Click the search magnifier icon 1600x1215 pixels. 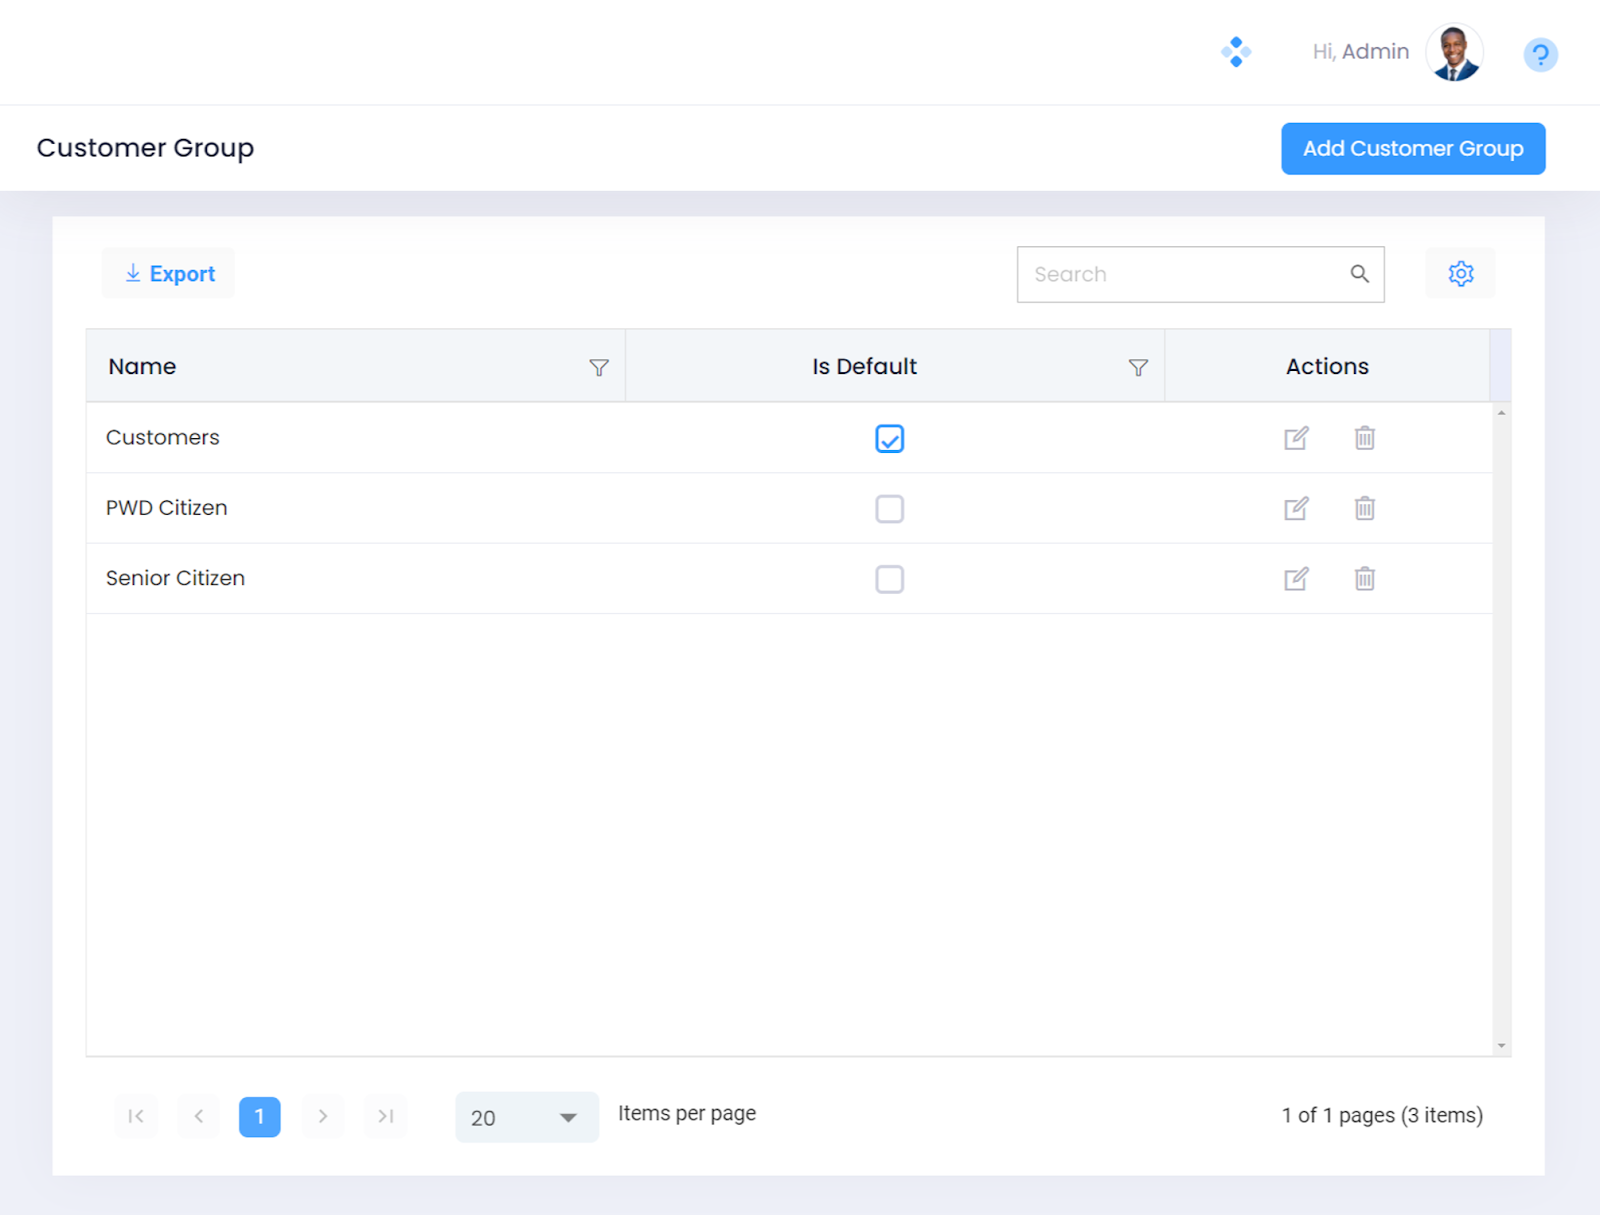[1359, 274]
